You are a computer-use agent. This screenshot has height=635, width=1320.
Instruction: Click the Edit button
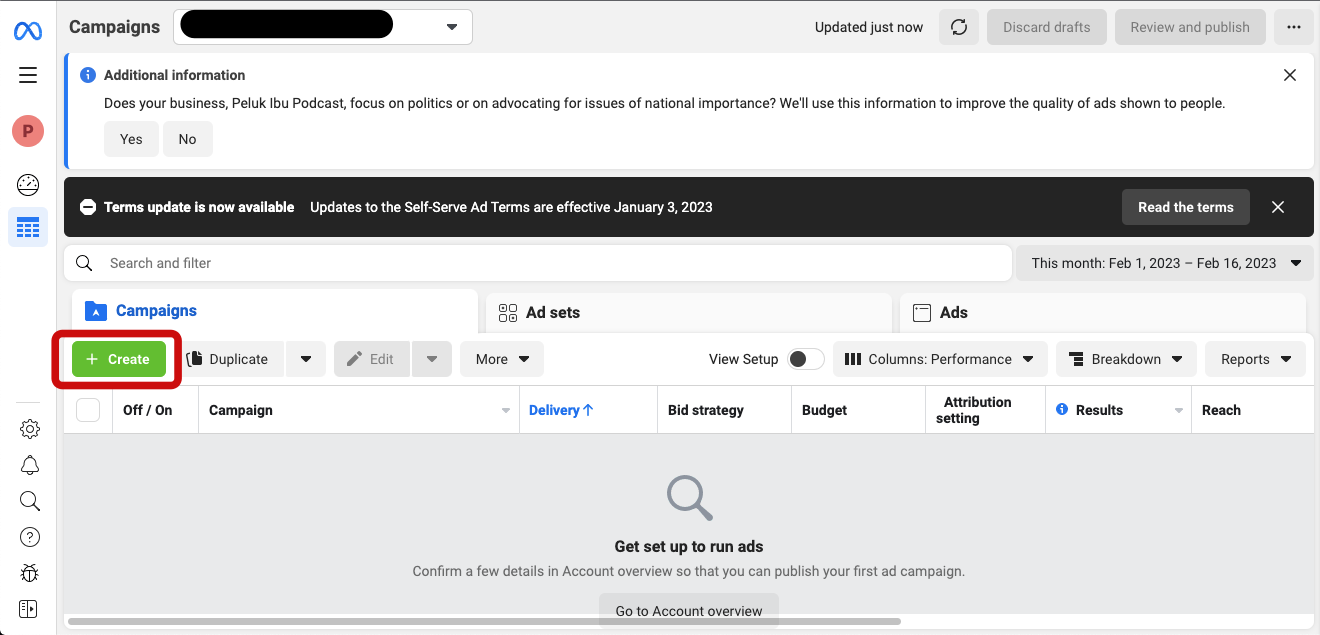point(372,359)
